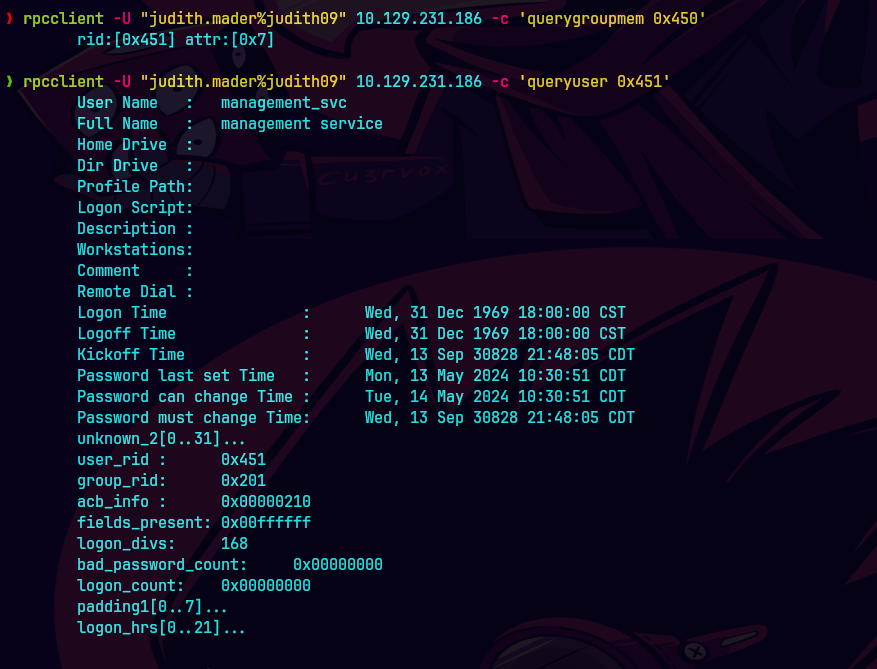Select the group_rid value 0x201

coord(243,481)
